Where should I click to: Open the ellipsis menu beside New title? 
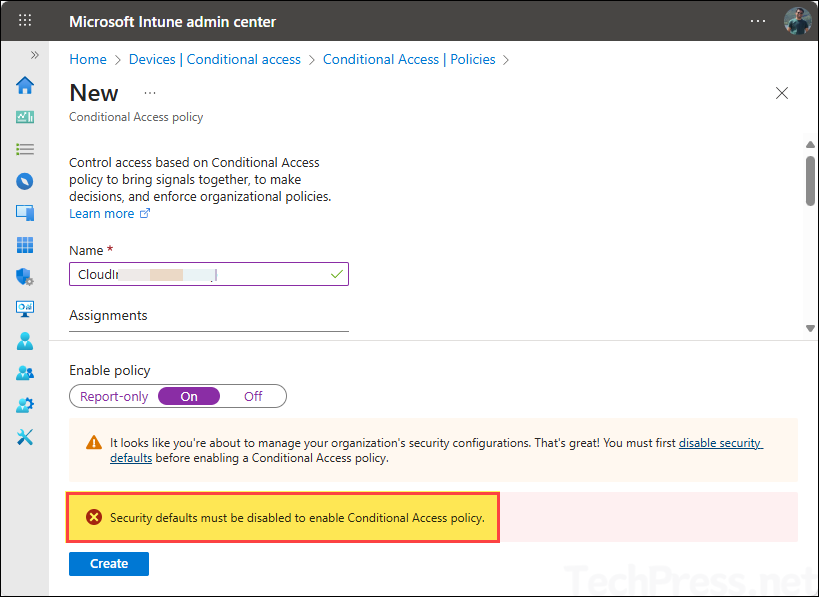click(x=150, y=93)
